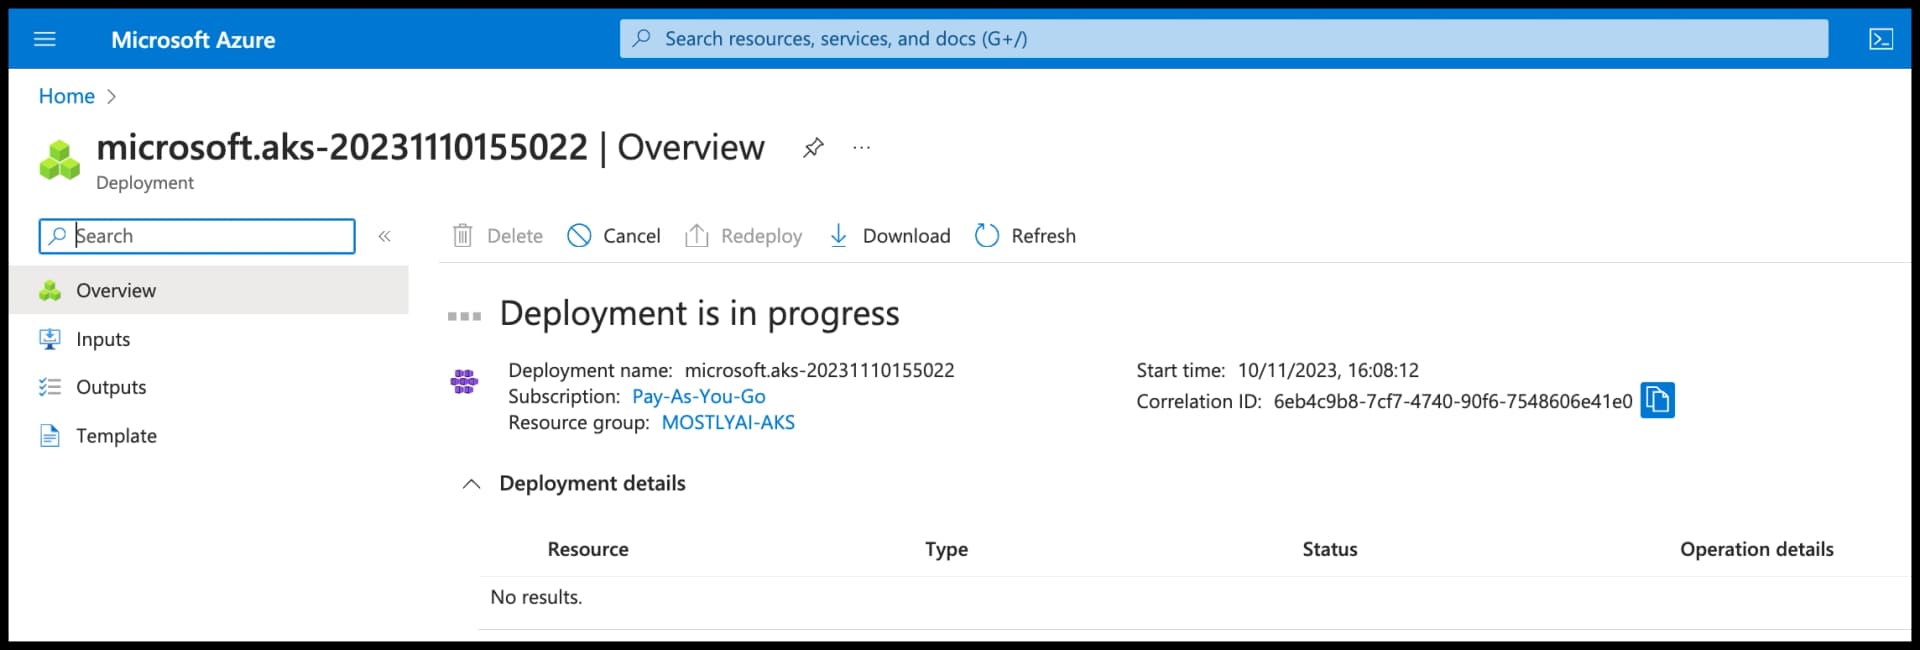Sort by the Type column header
The image size is (1920, 650).
(x=946, y=549)
